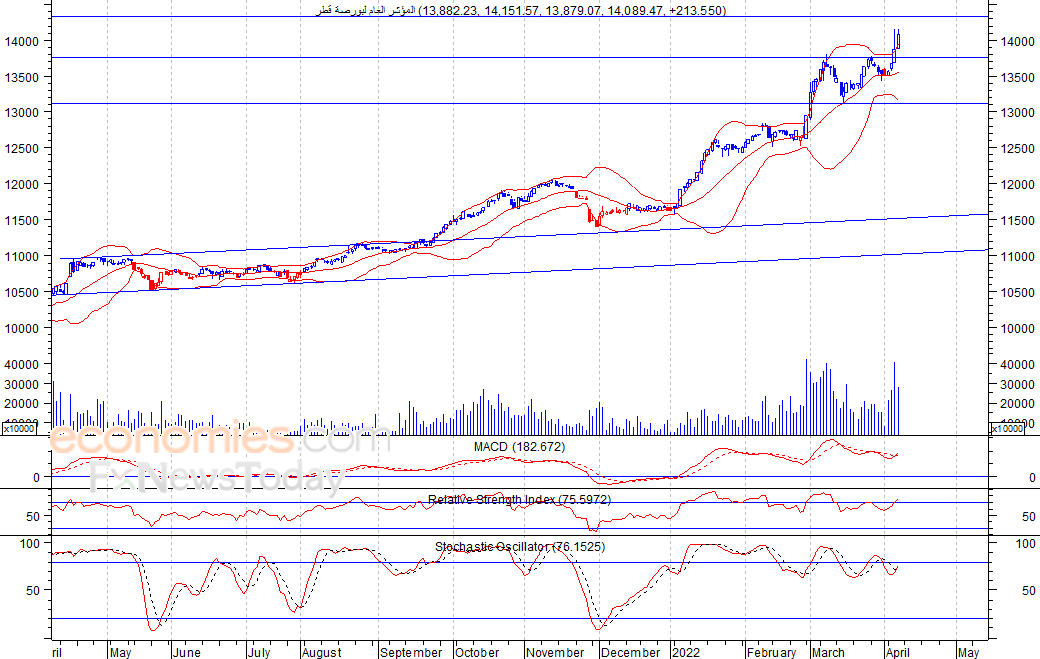Click the 20000 volume label on right axis
The height and width of the screenshot is (659, 1040).
tap(1017, 403)
